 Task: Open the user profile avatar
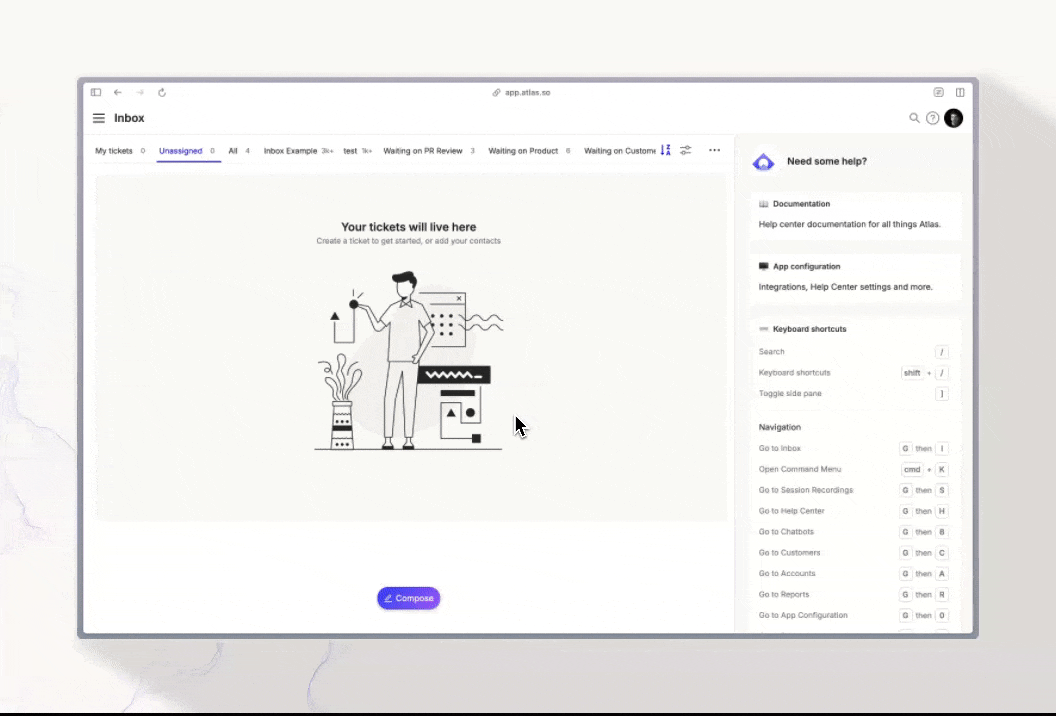coord(953,118)
